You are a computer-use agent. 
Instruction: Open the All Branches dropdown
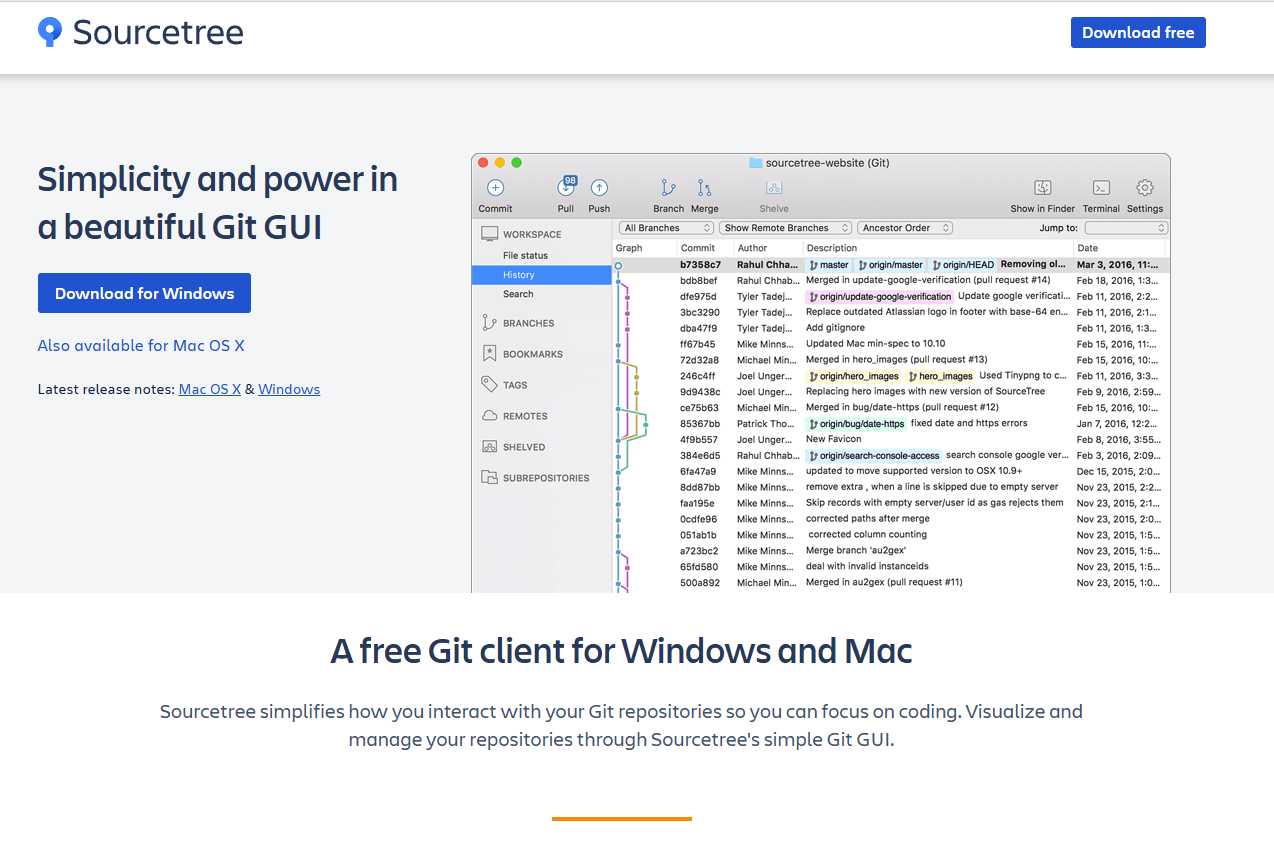(665, 228)
